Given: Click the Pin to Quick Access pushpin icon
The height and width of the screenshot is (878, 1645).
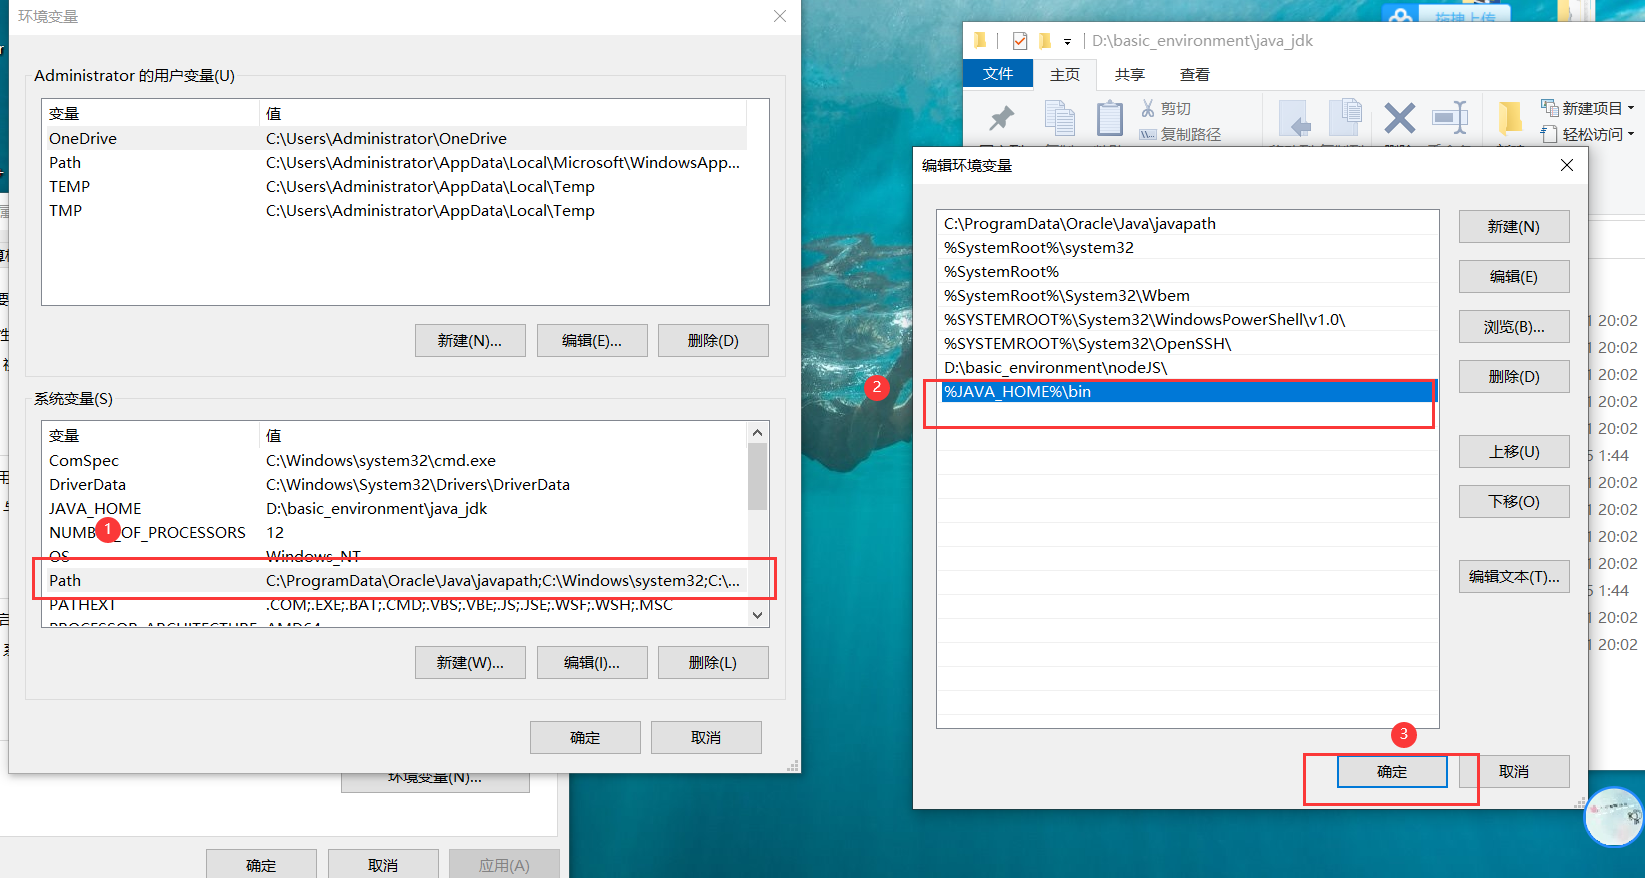Looking at the screenshot, I should tap(1001, 118).
